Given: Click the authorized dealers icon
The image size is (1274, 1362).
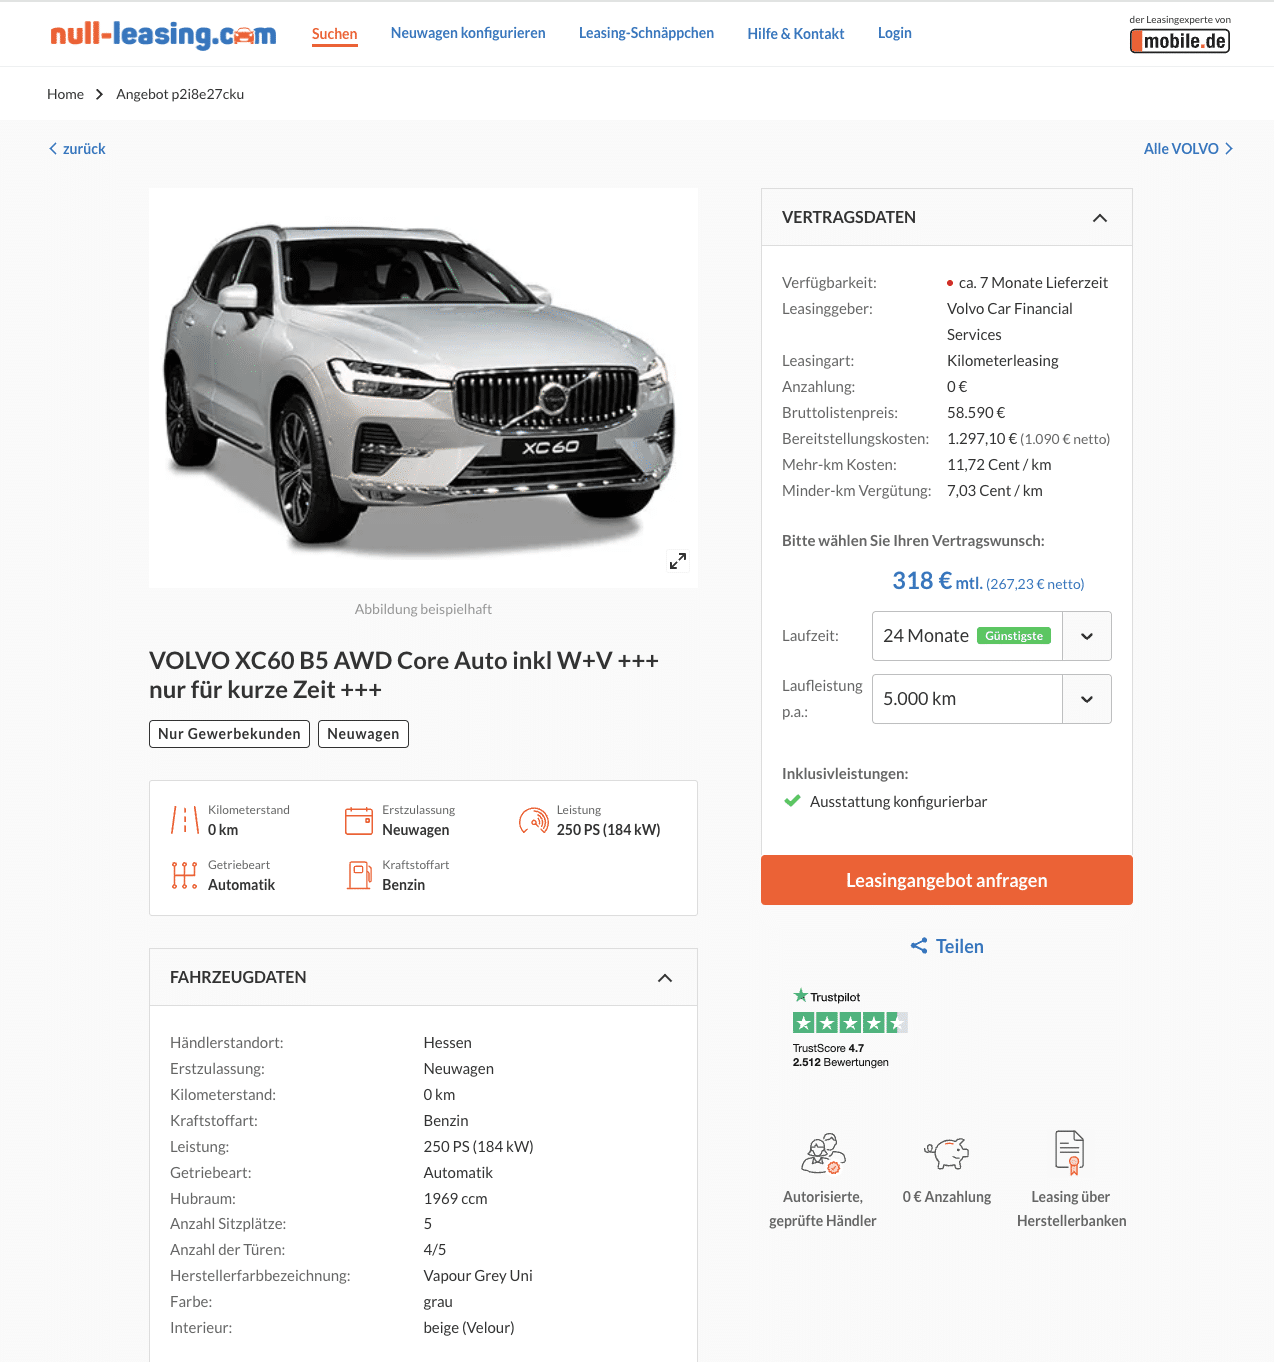Looking at the screenshot, I should point(823,1153).
